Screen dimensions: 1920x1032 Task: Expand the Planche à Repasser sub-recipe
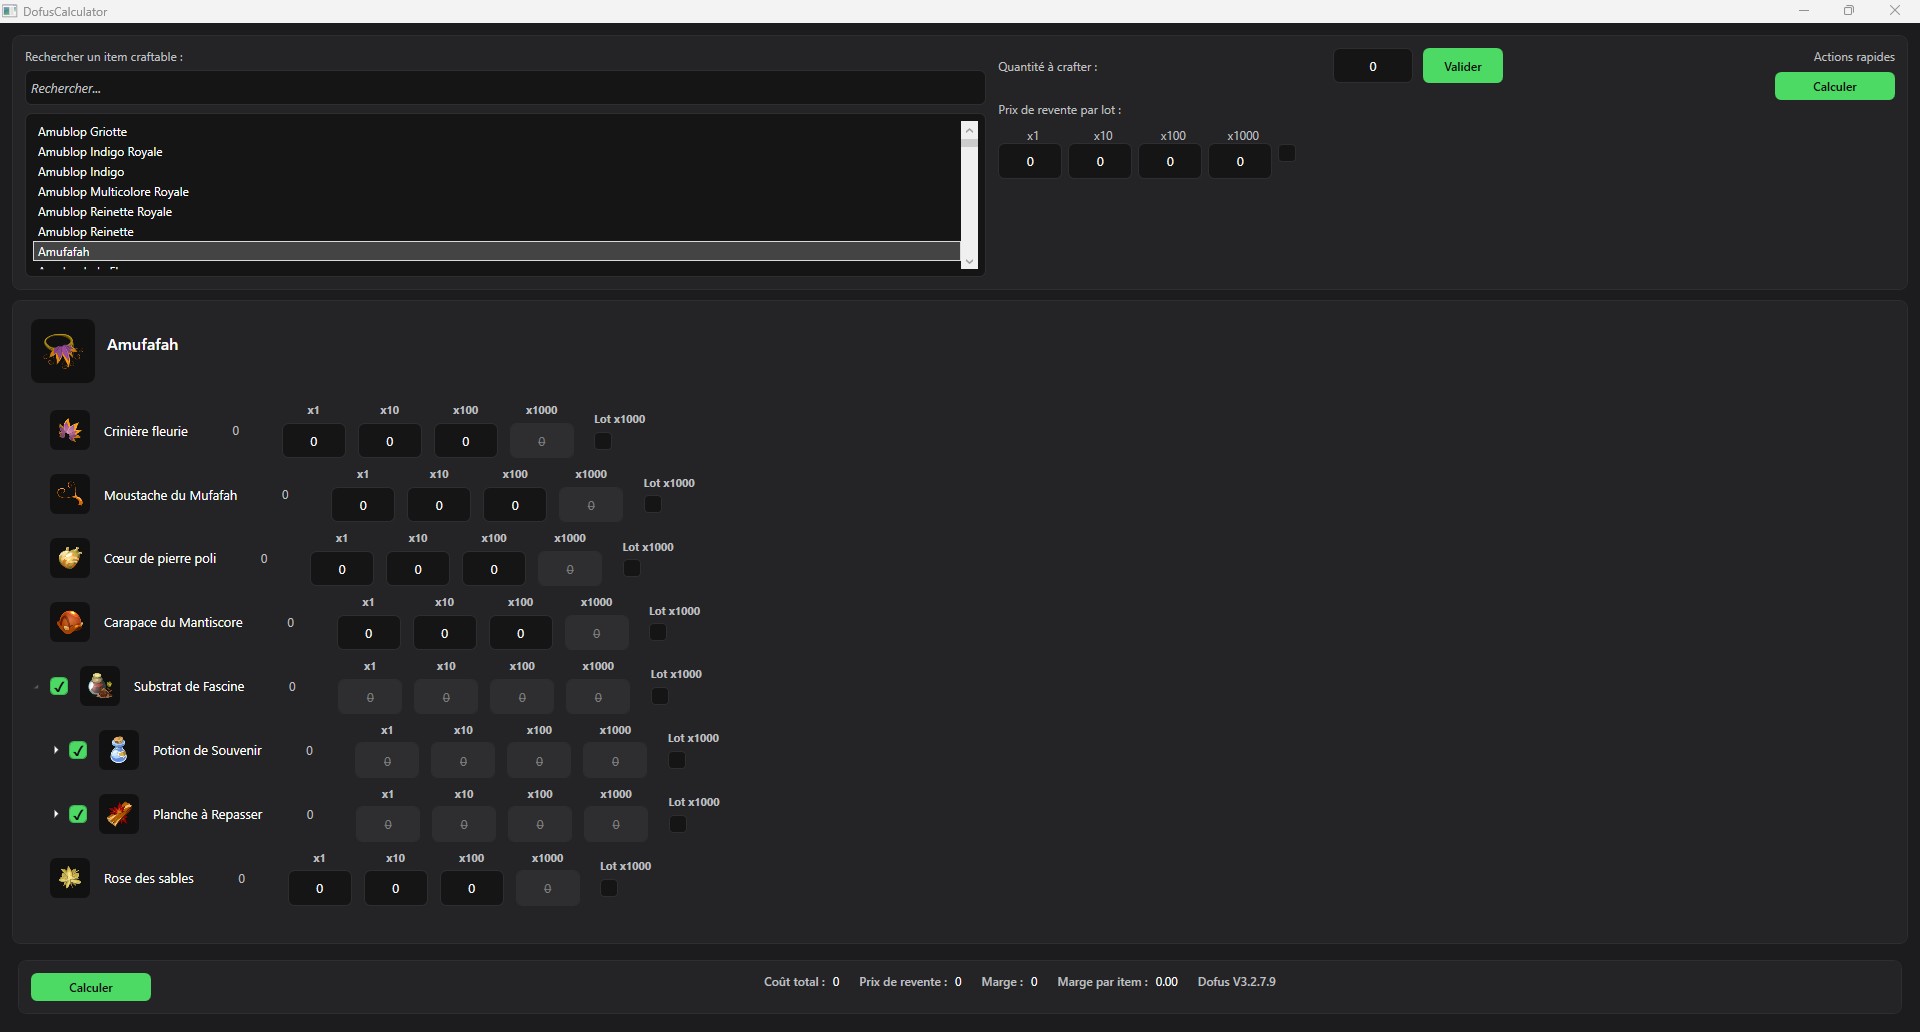click(x=55, y=814)
